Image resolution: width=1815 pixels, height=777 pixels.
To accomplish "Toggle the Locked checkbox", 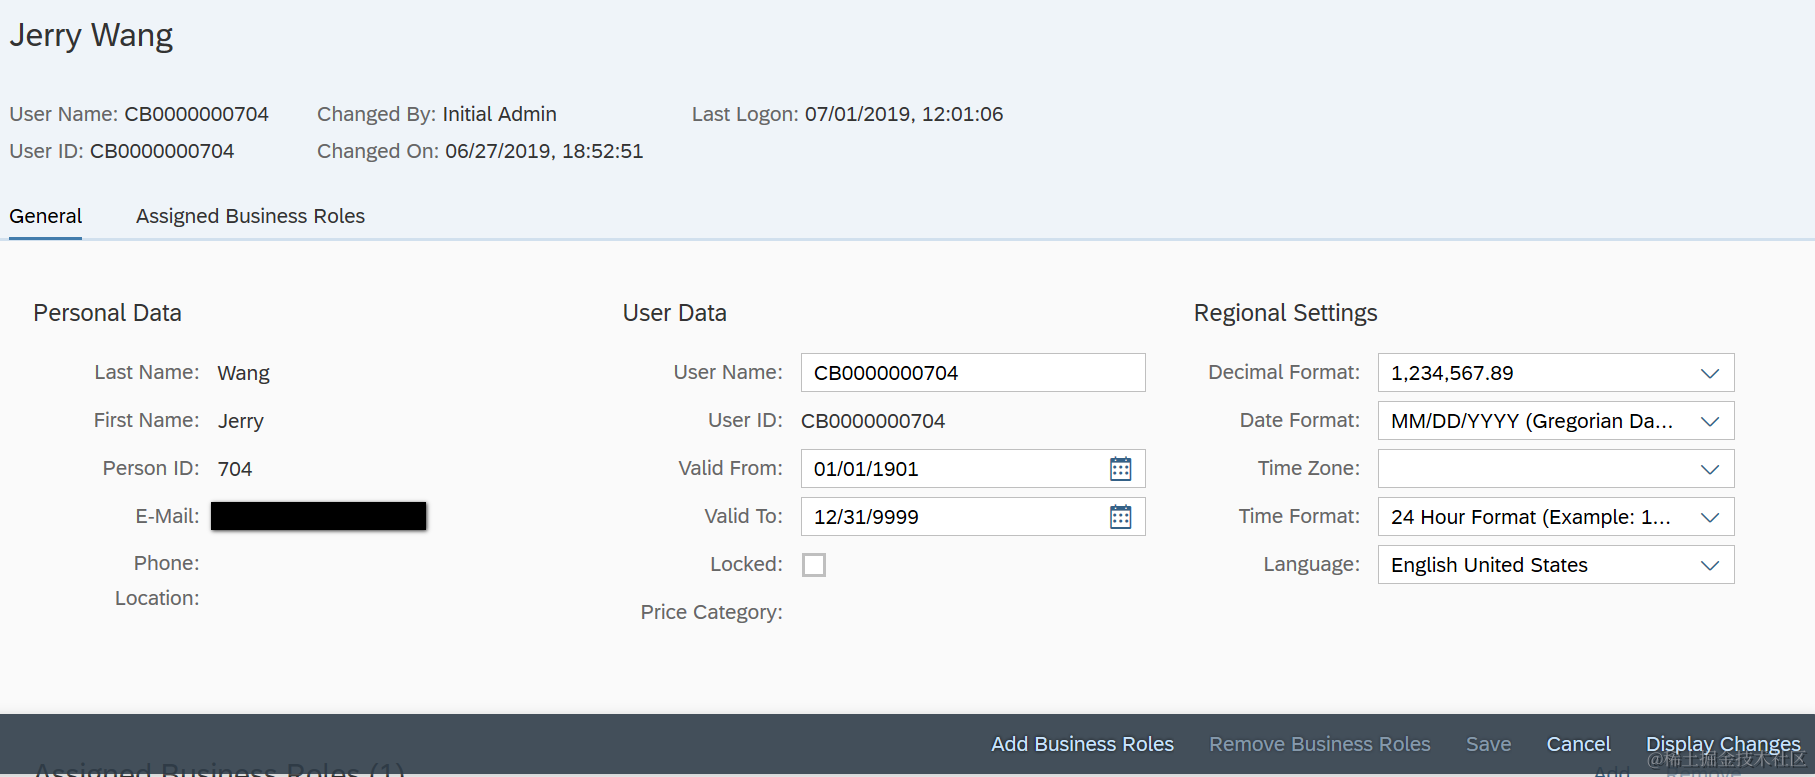I will 814,565.
